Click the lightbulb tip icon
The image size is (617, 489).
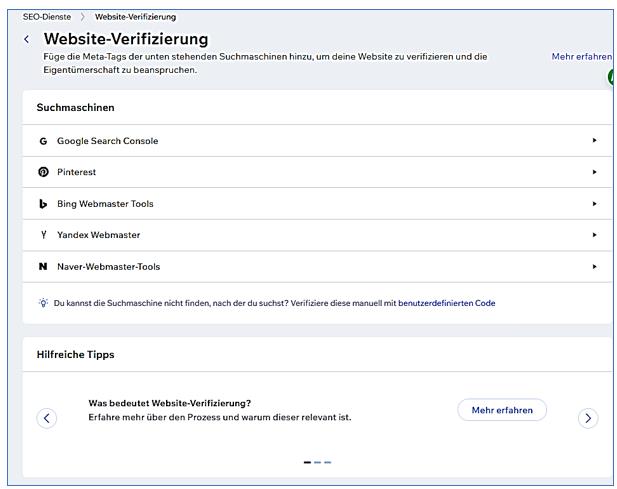(43, 303)
